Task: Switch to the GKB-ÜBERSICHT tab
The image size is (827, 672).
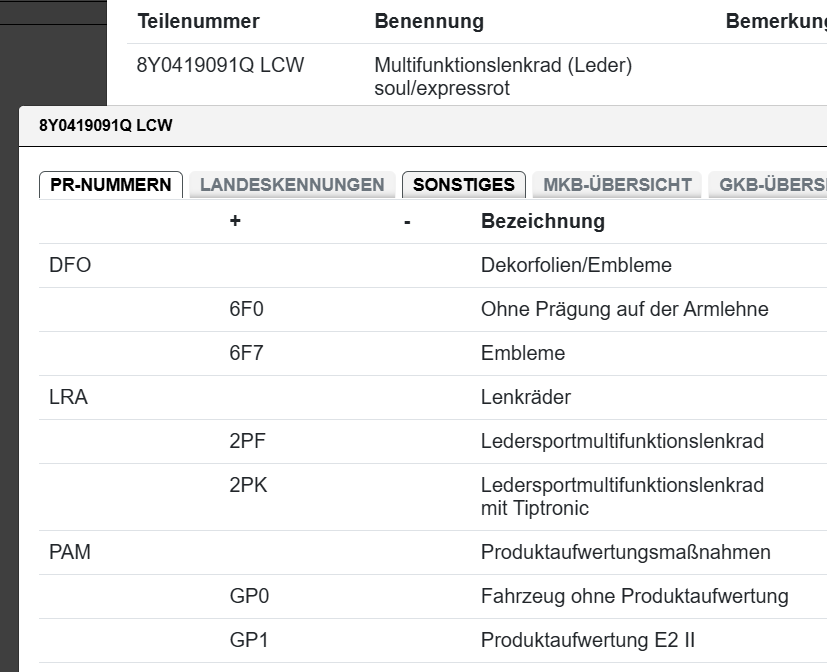Action: (x=770, y=185)
